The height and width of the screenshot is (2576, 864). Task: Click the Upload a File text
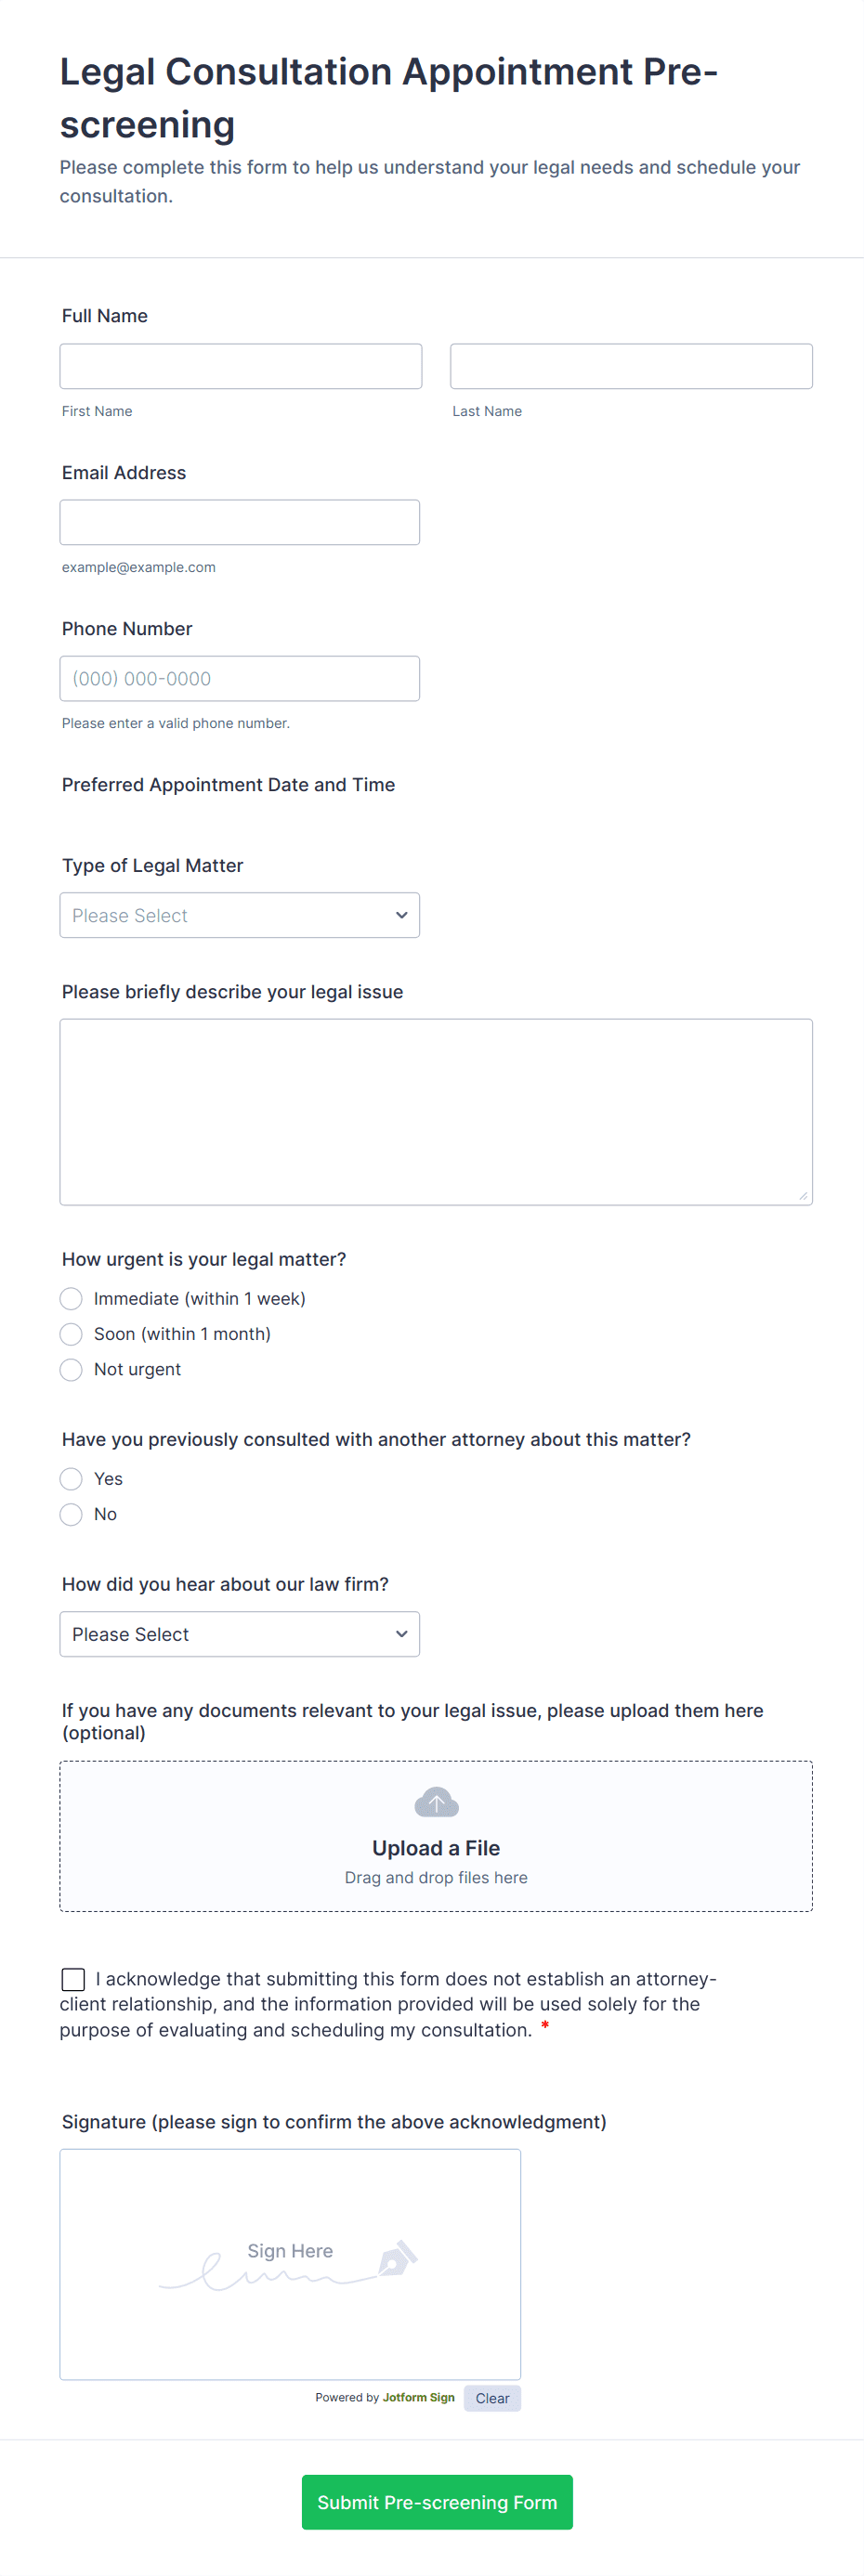point(436,1848)
